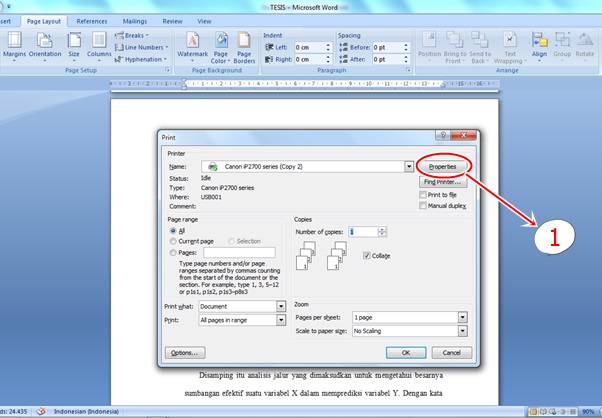Open the Page Color palette

pyautogui.click(x=221, y=47)
